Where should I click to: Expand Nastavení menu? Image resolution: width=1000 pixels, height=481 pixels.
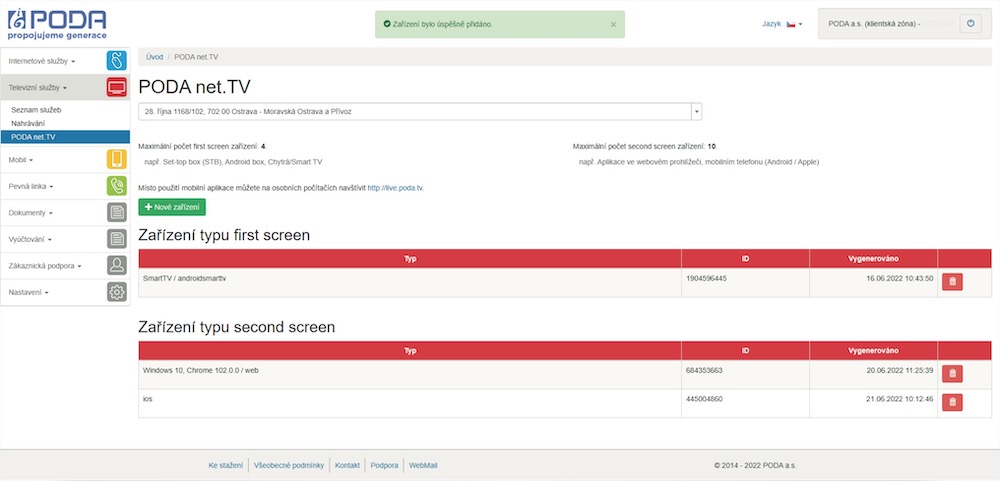[29, 292]
